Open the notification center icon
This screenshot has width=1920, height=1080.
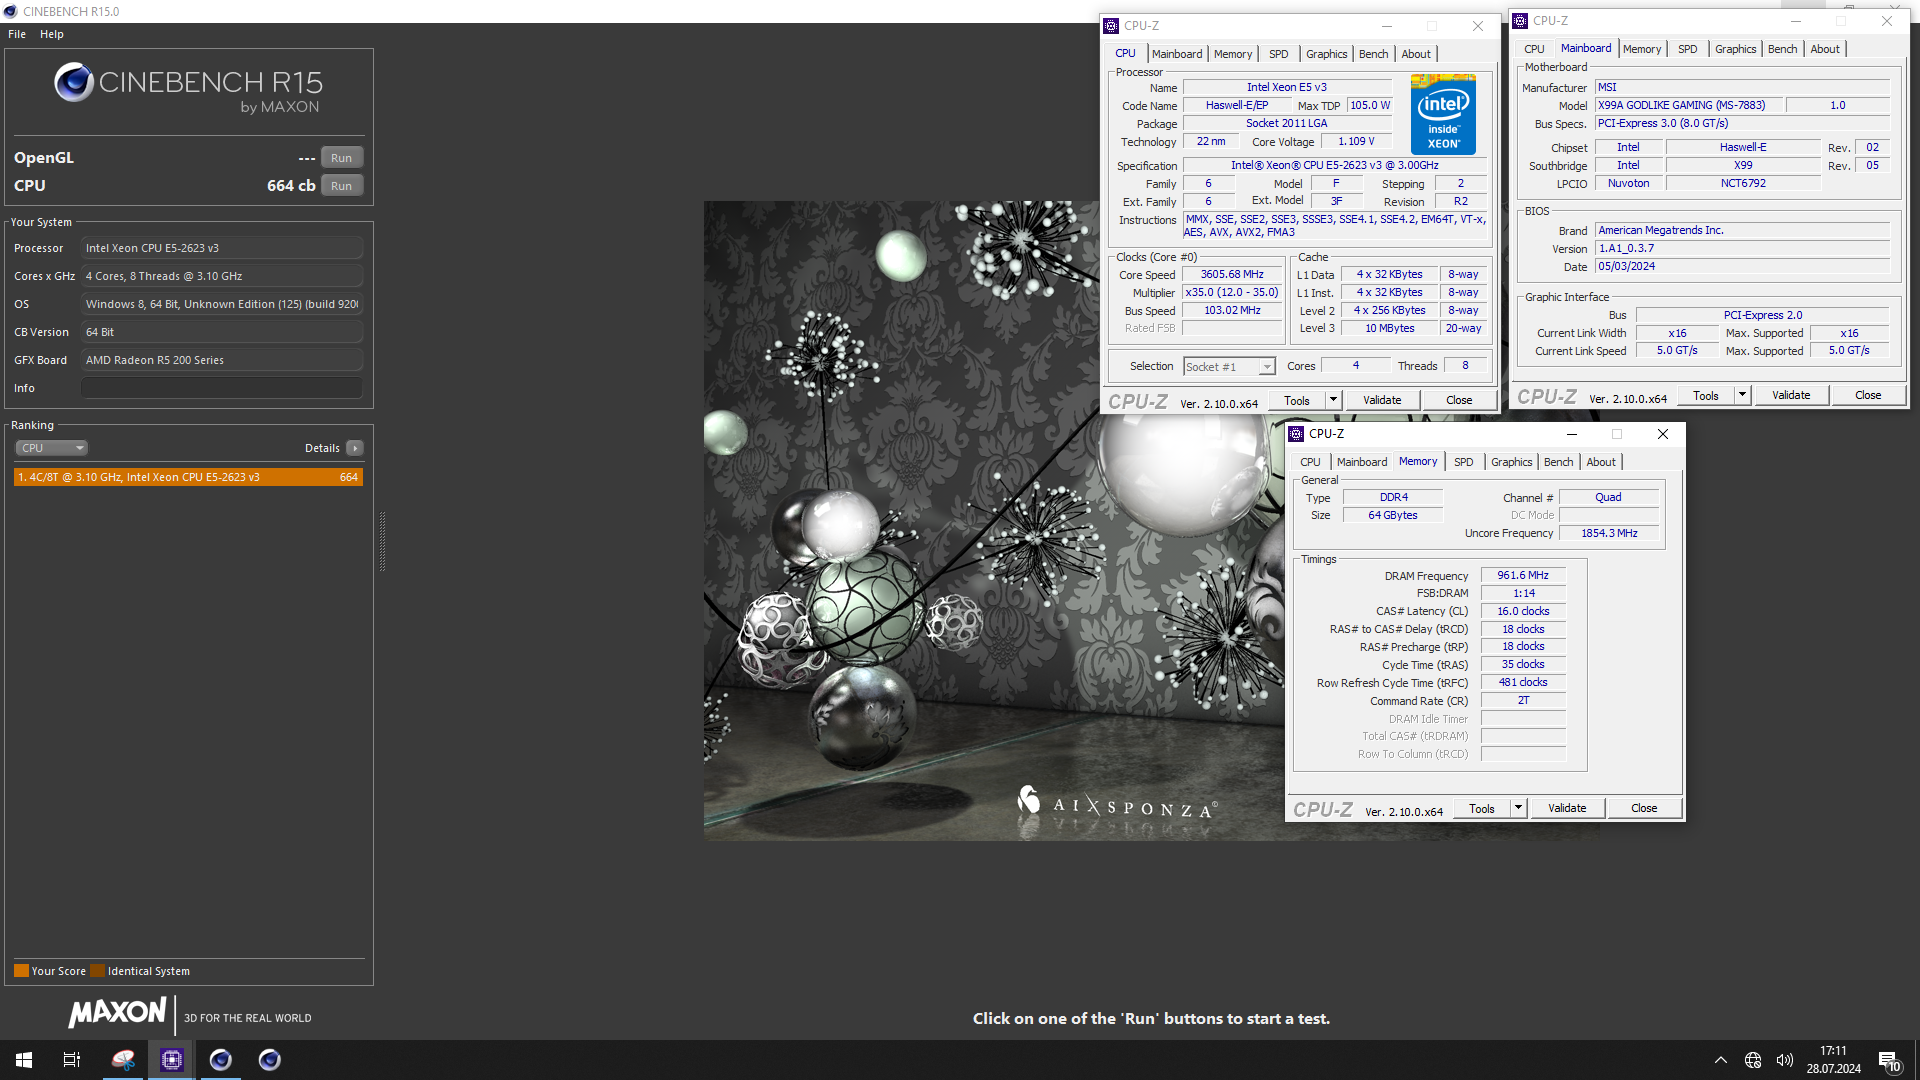click(x=1889, y=1061)
